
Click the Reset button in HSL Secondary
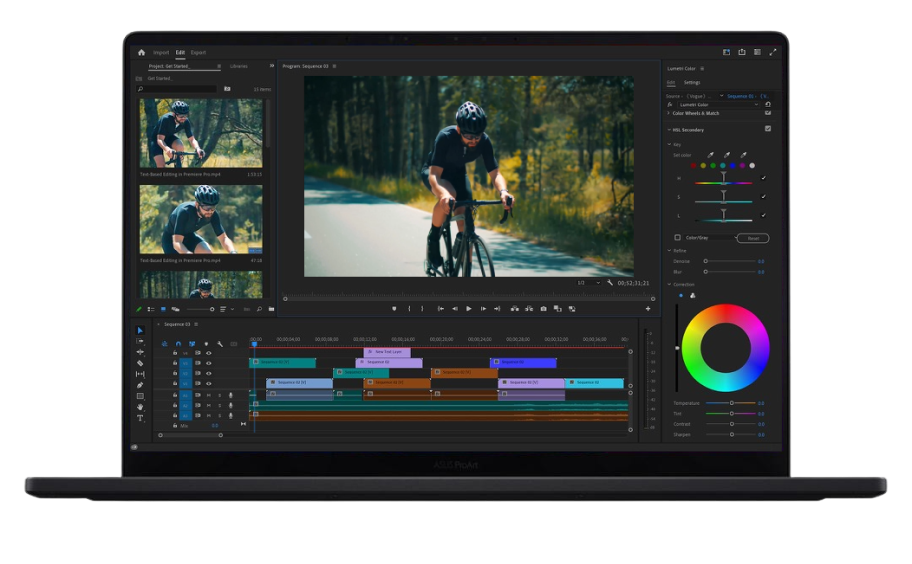(x=752, y=238)
